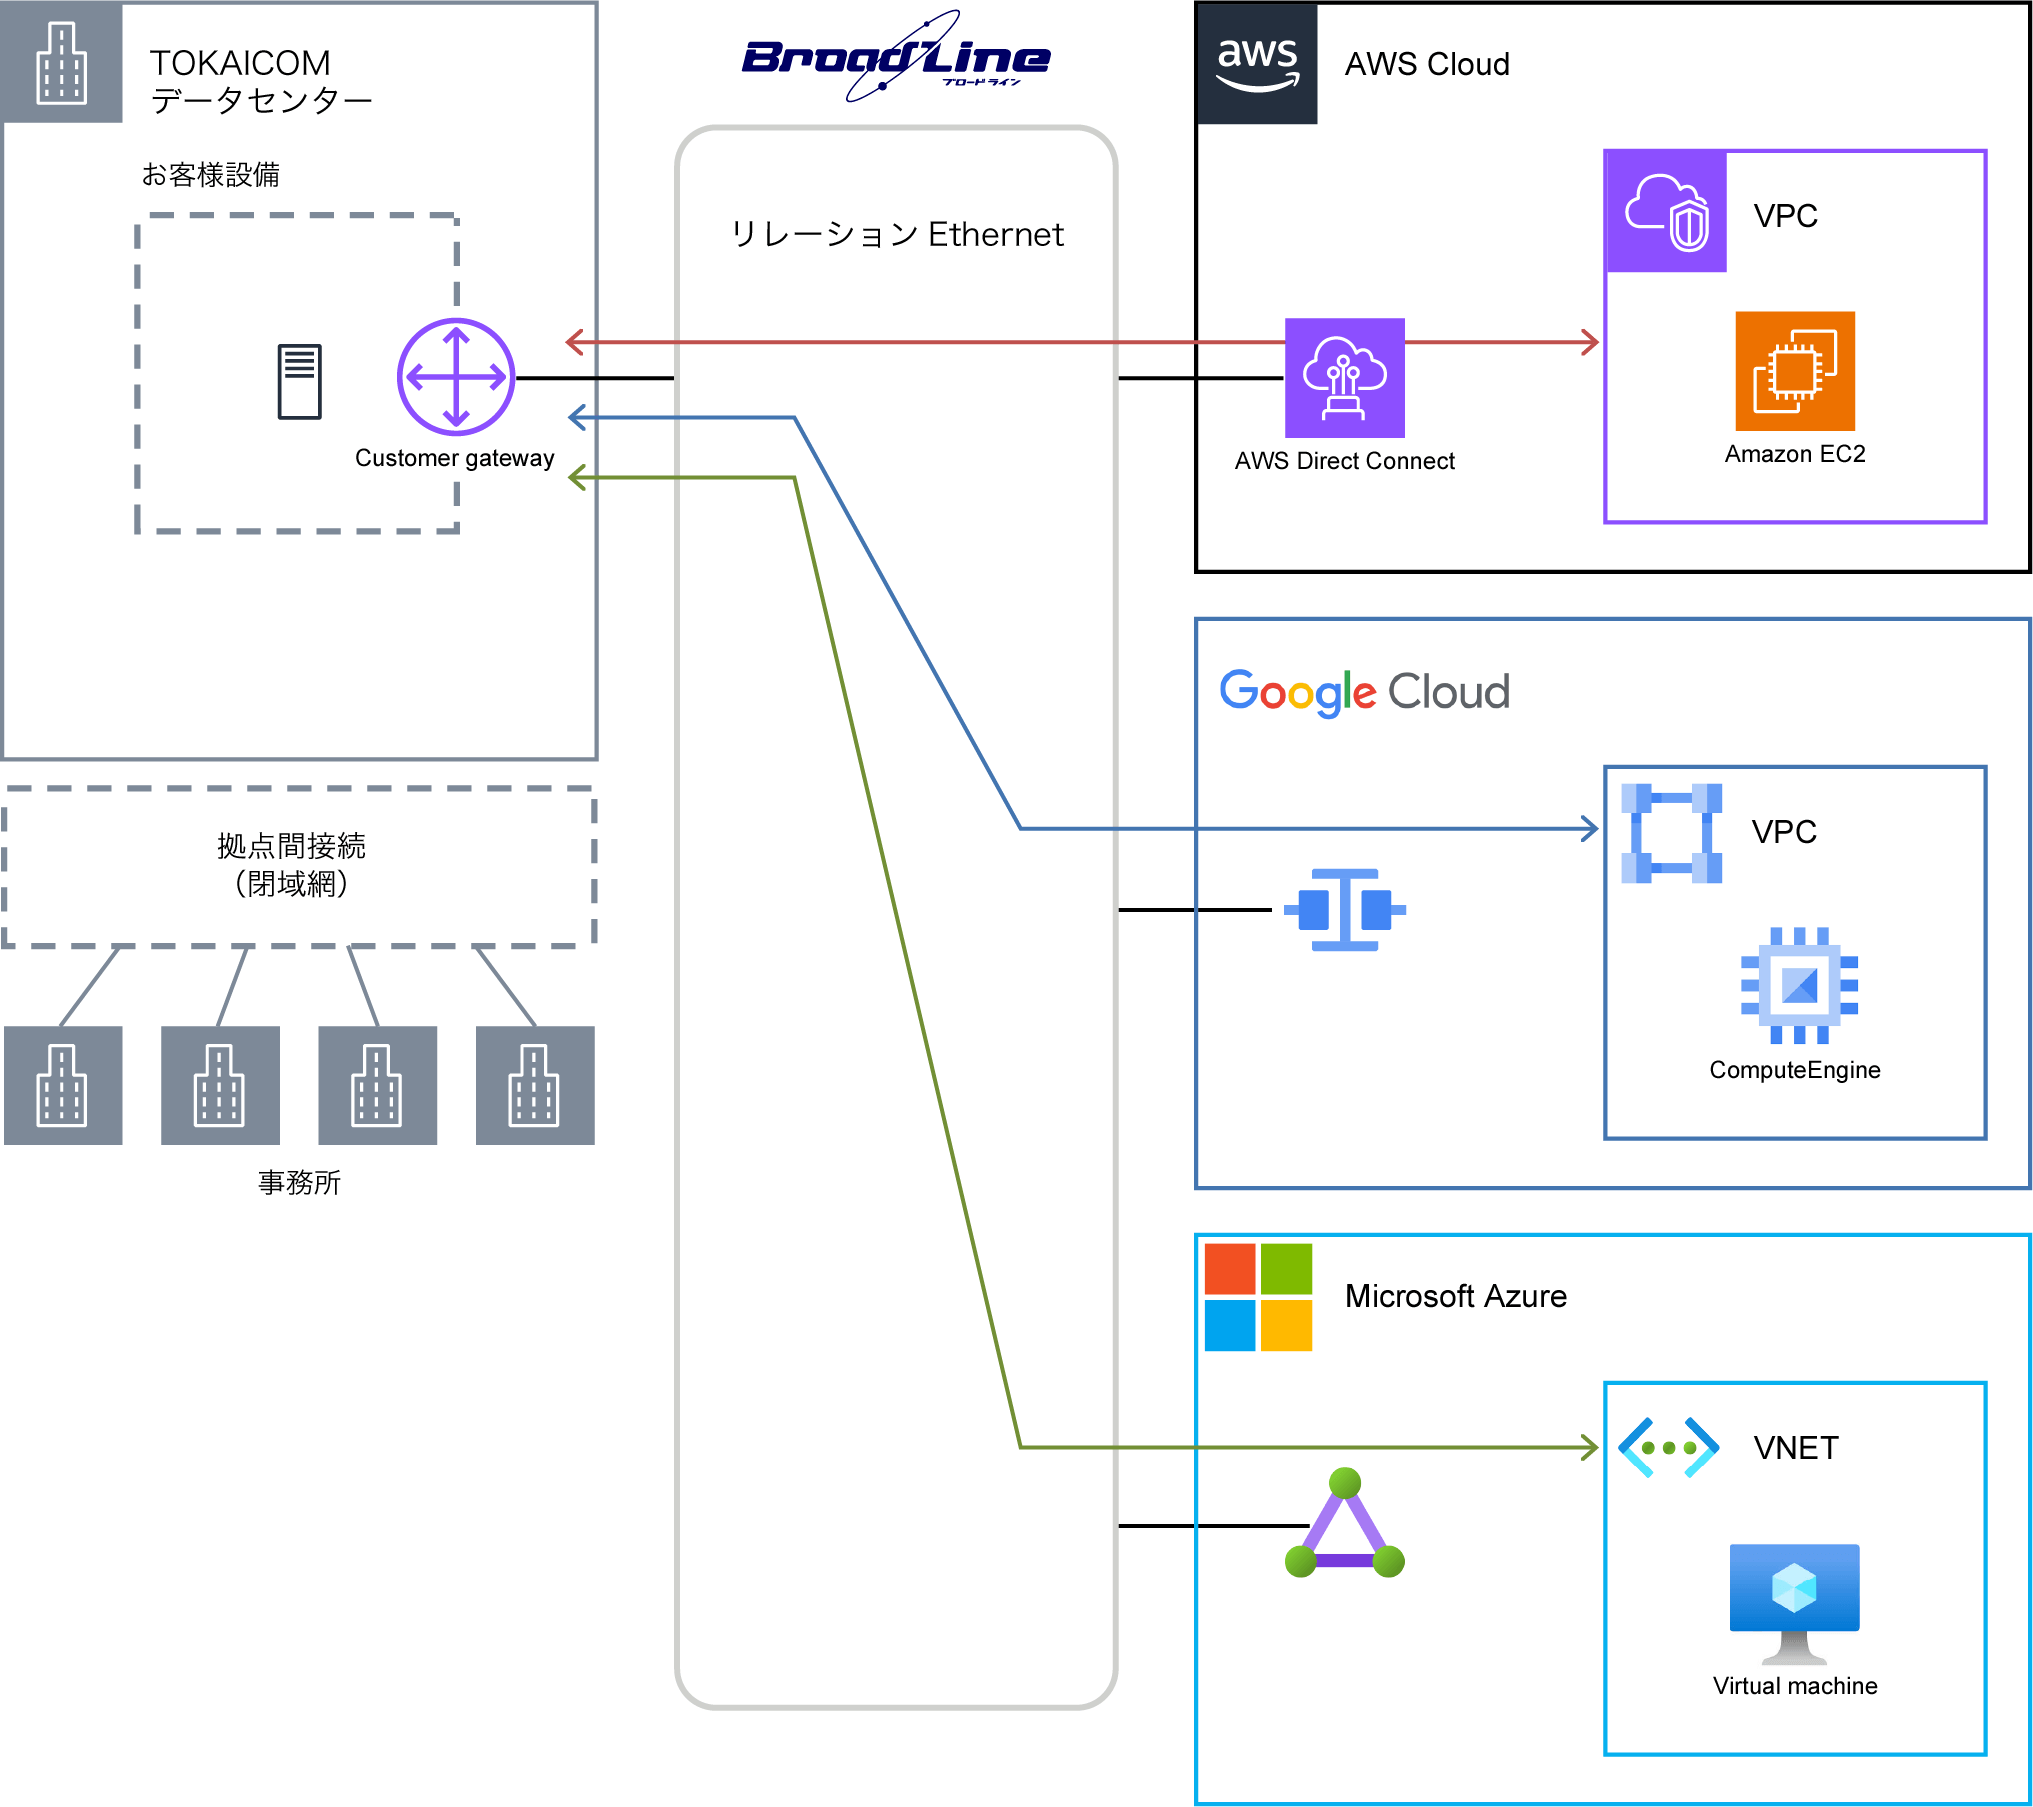
Task: Select the ComputeEngine chip icon
Action: point(1798,985)
